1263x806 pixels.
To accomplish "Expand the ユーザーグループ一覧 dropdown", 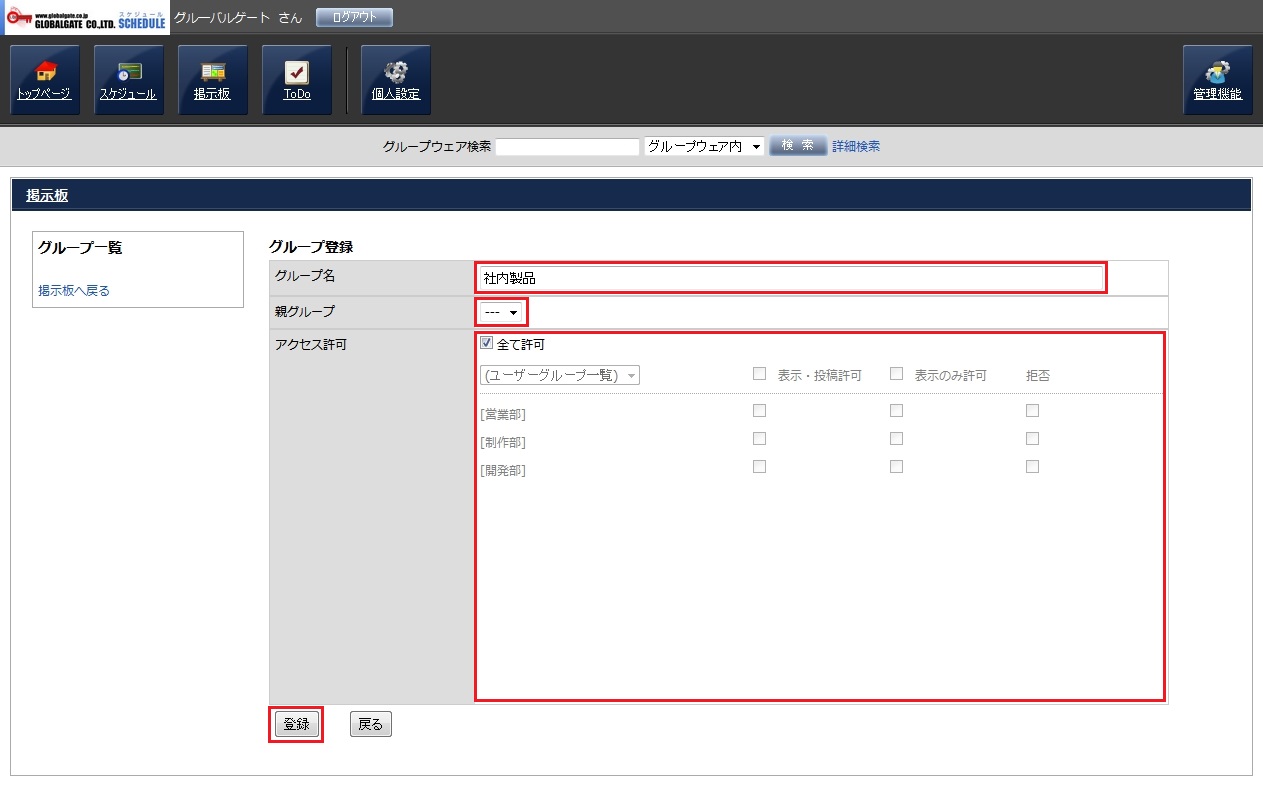I will (x=559, y=375).
